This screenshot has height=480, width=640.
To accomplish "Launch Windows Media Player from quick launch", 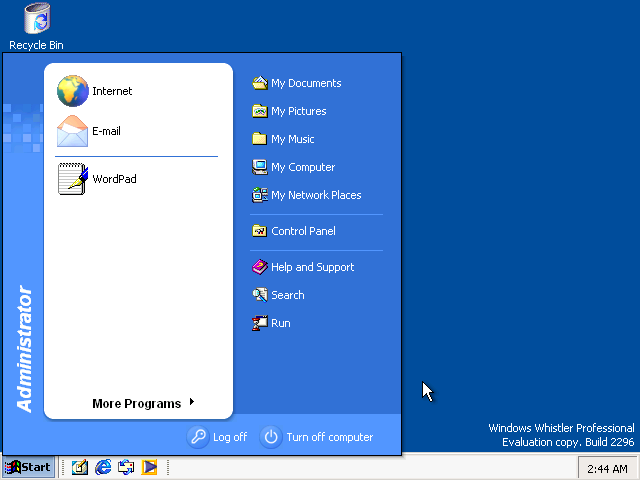I will tap(149, 467).
